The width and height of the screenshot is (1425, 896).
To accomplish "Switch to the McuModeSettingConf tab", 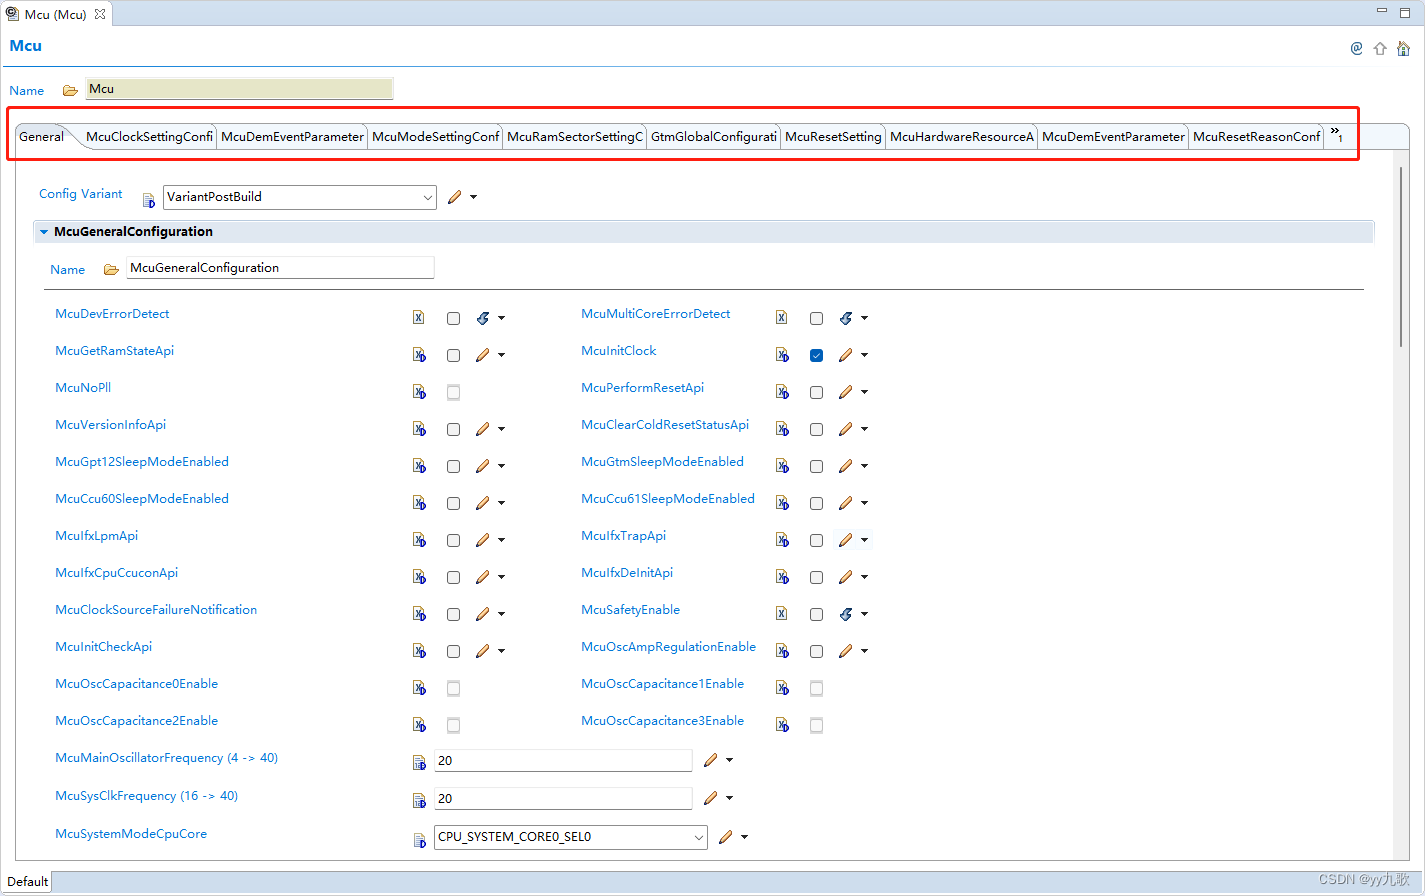I will click(x=435, y=137).
